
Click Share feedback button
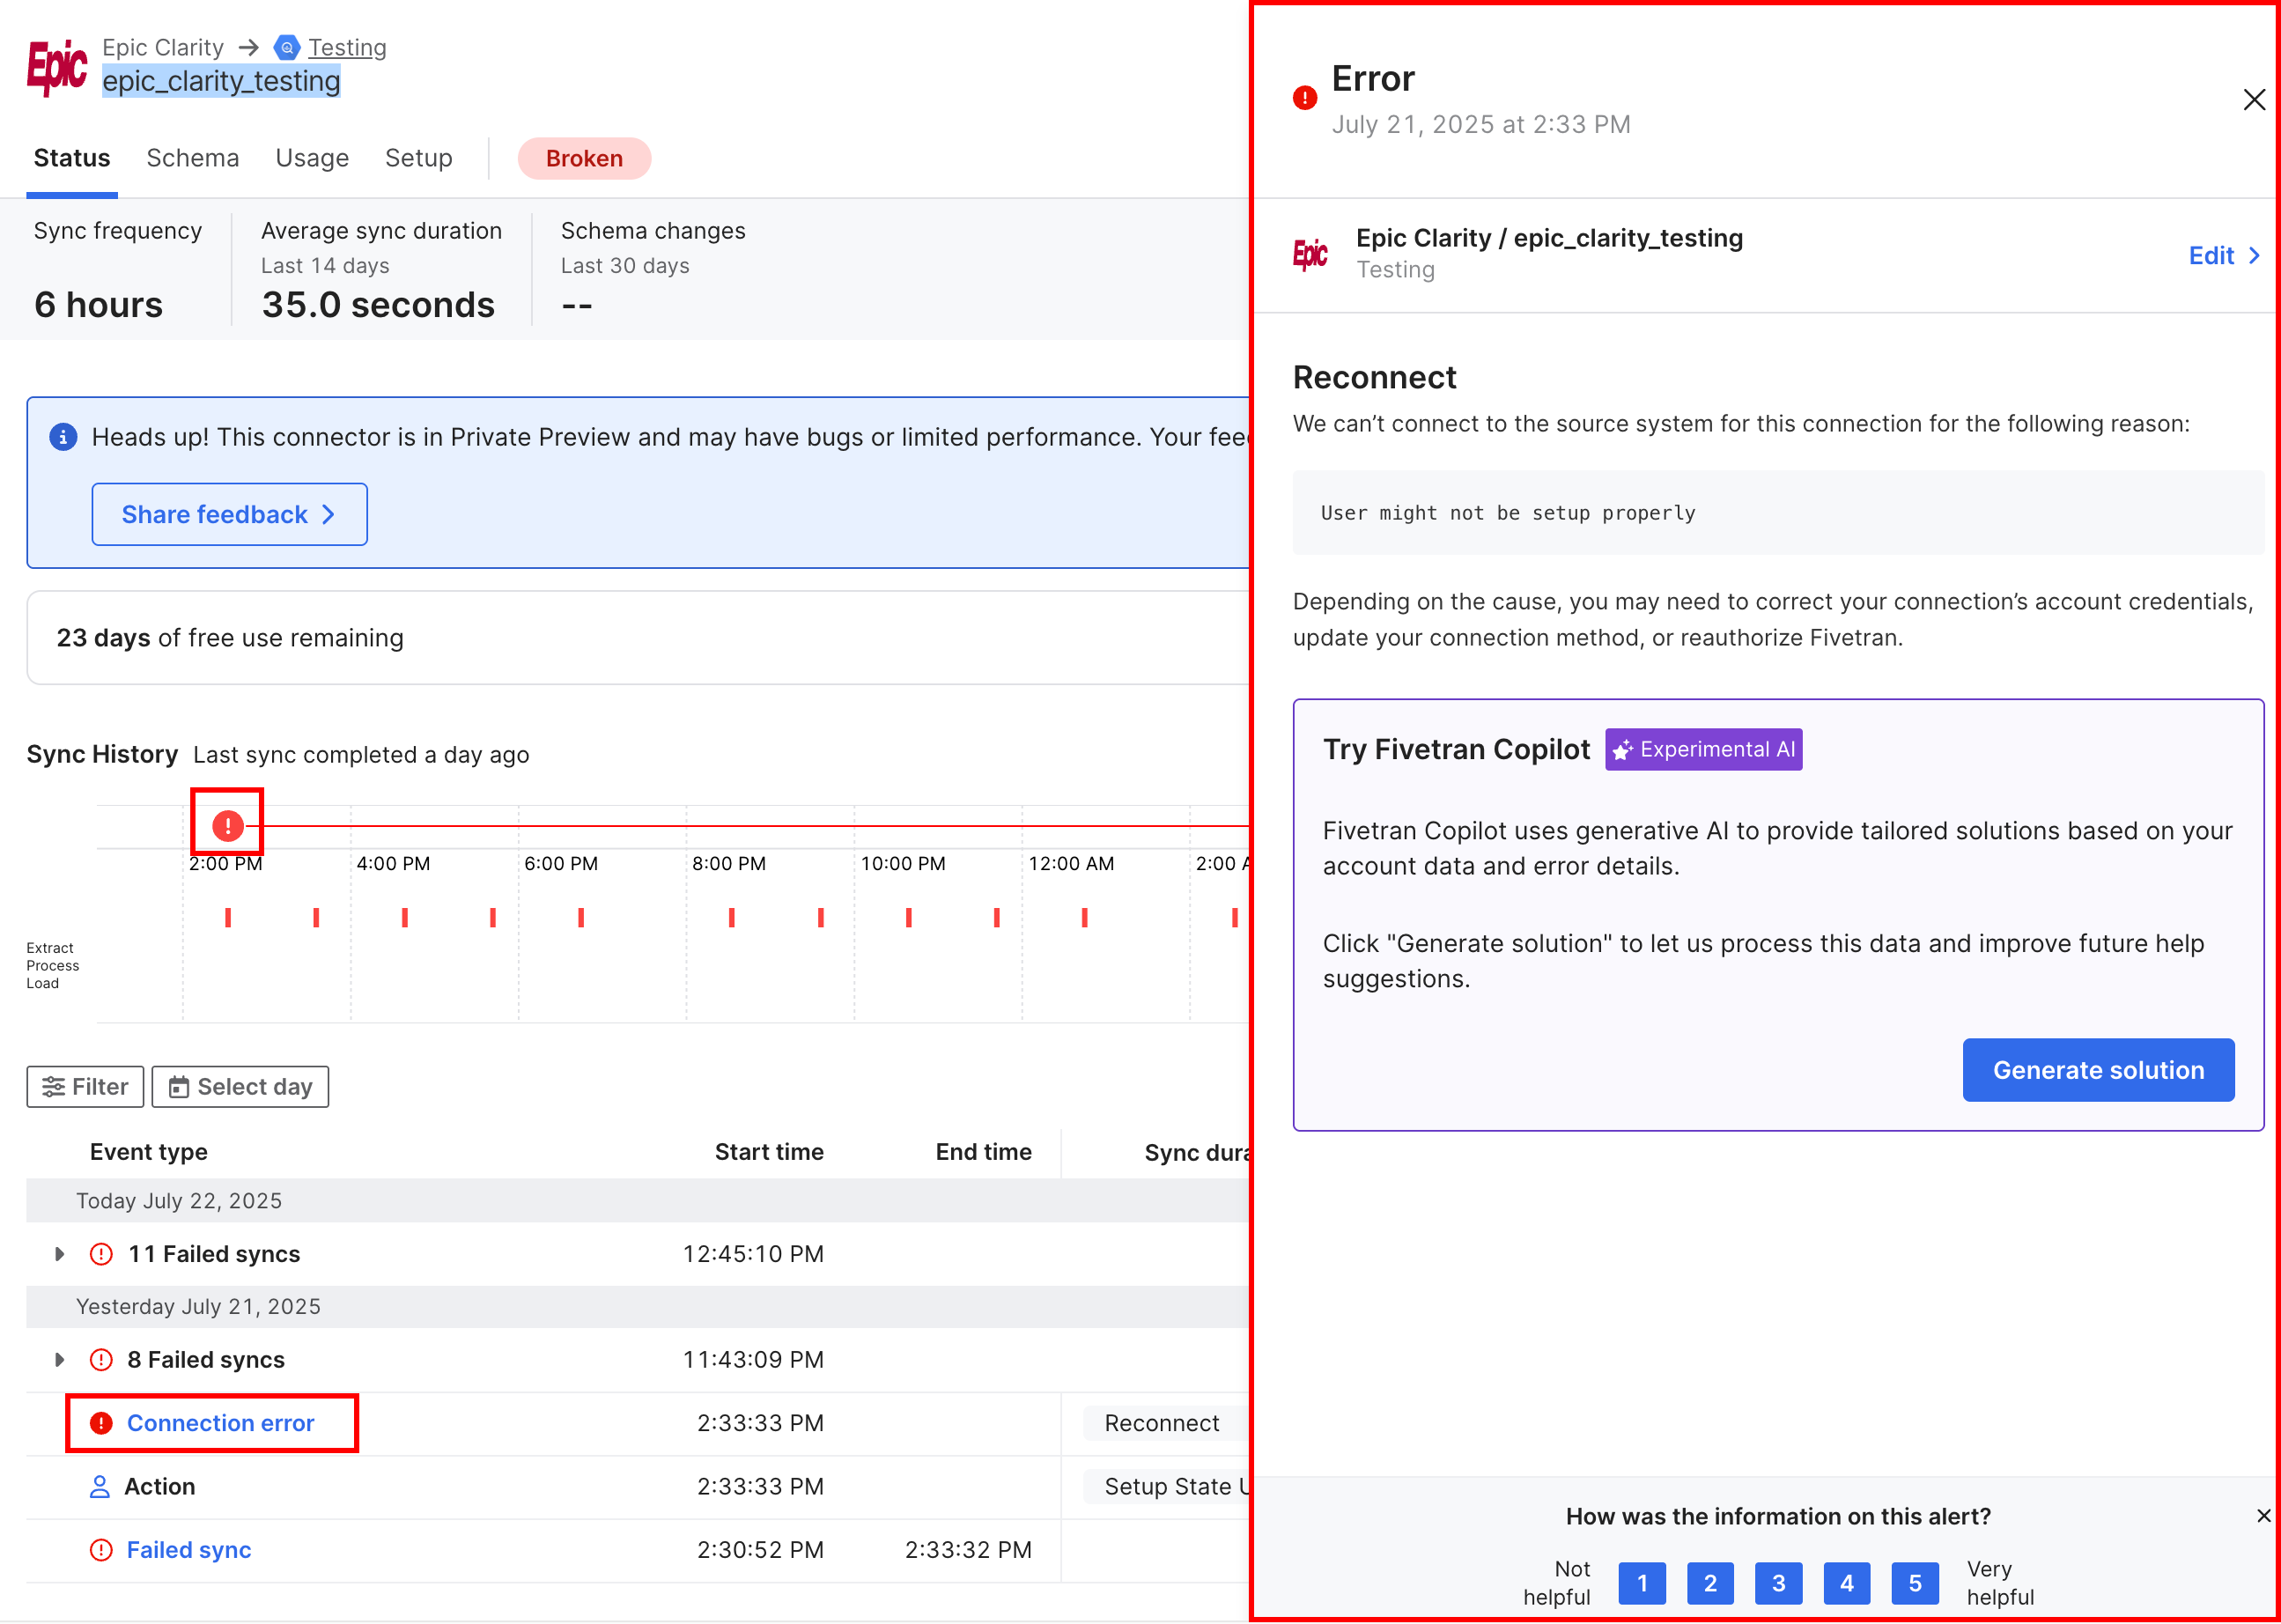[229, 514]
